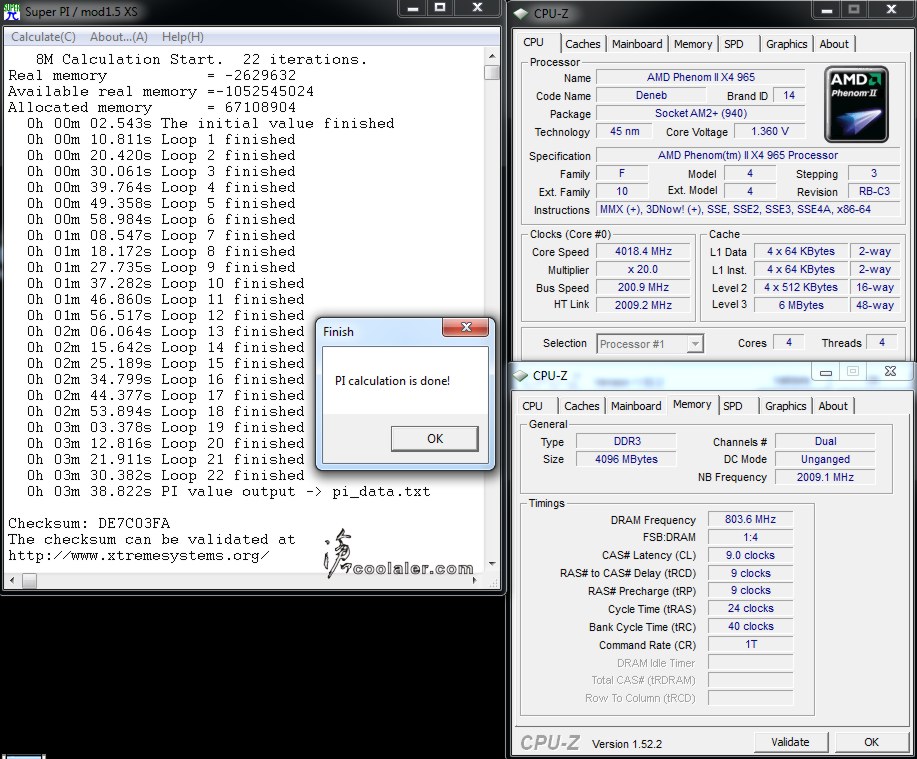Expand the Processor #1 selection dropdown
Viewport: 917px width, 759px height.
click(695, 344)
